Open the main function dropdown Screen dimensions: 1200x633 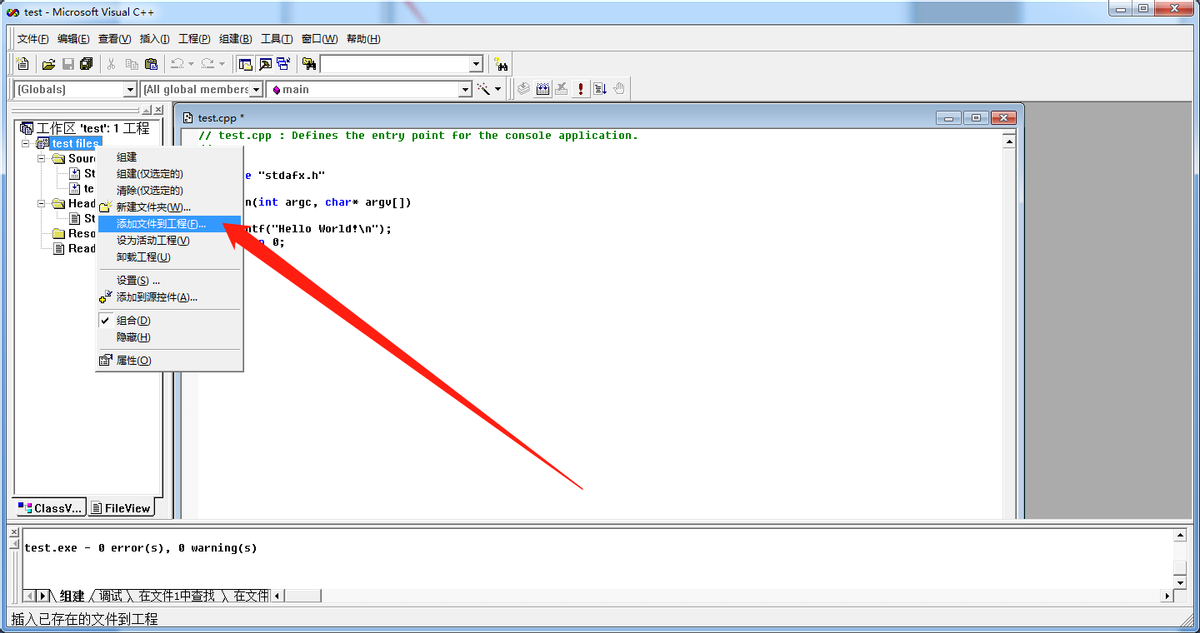click(x=465, y=90)
